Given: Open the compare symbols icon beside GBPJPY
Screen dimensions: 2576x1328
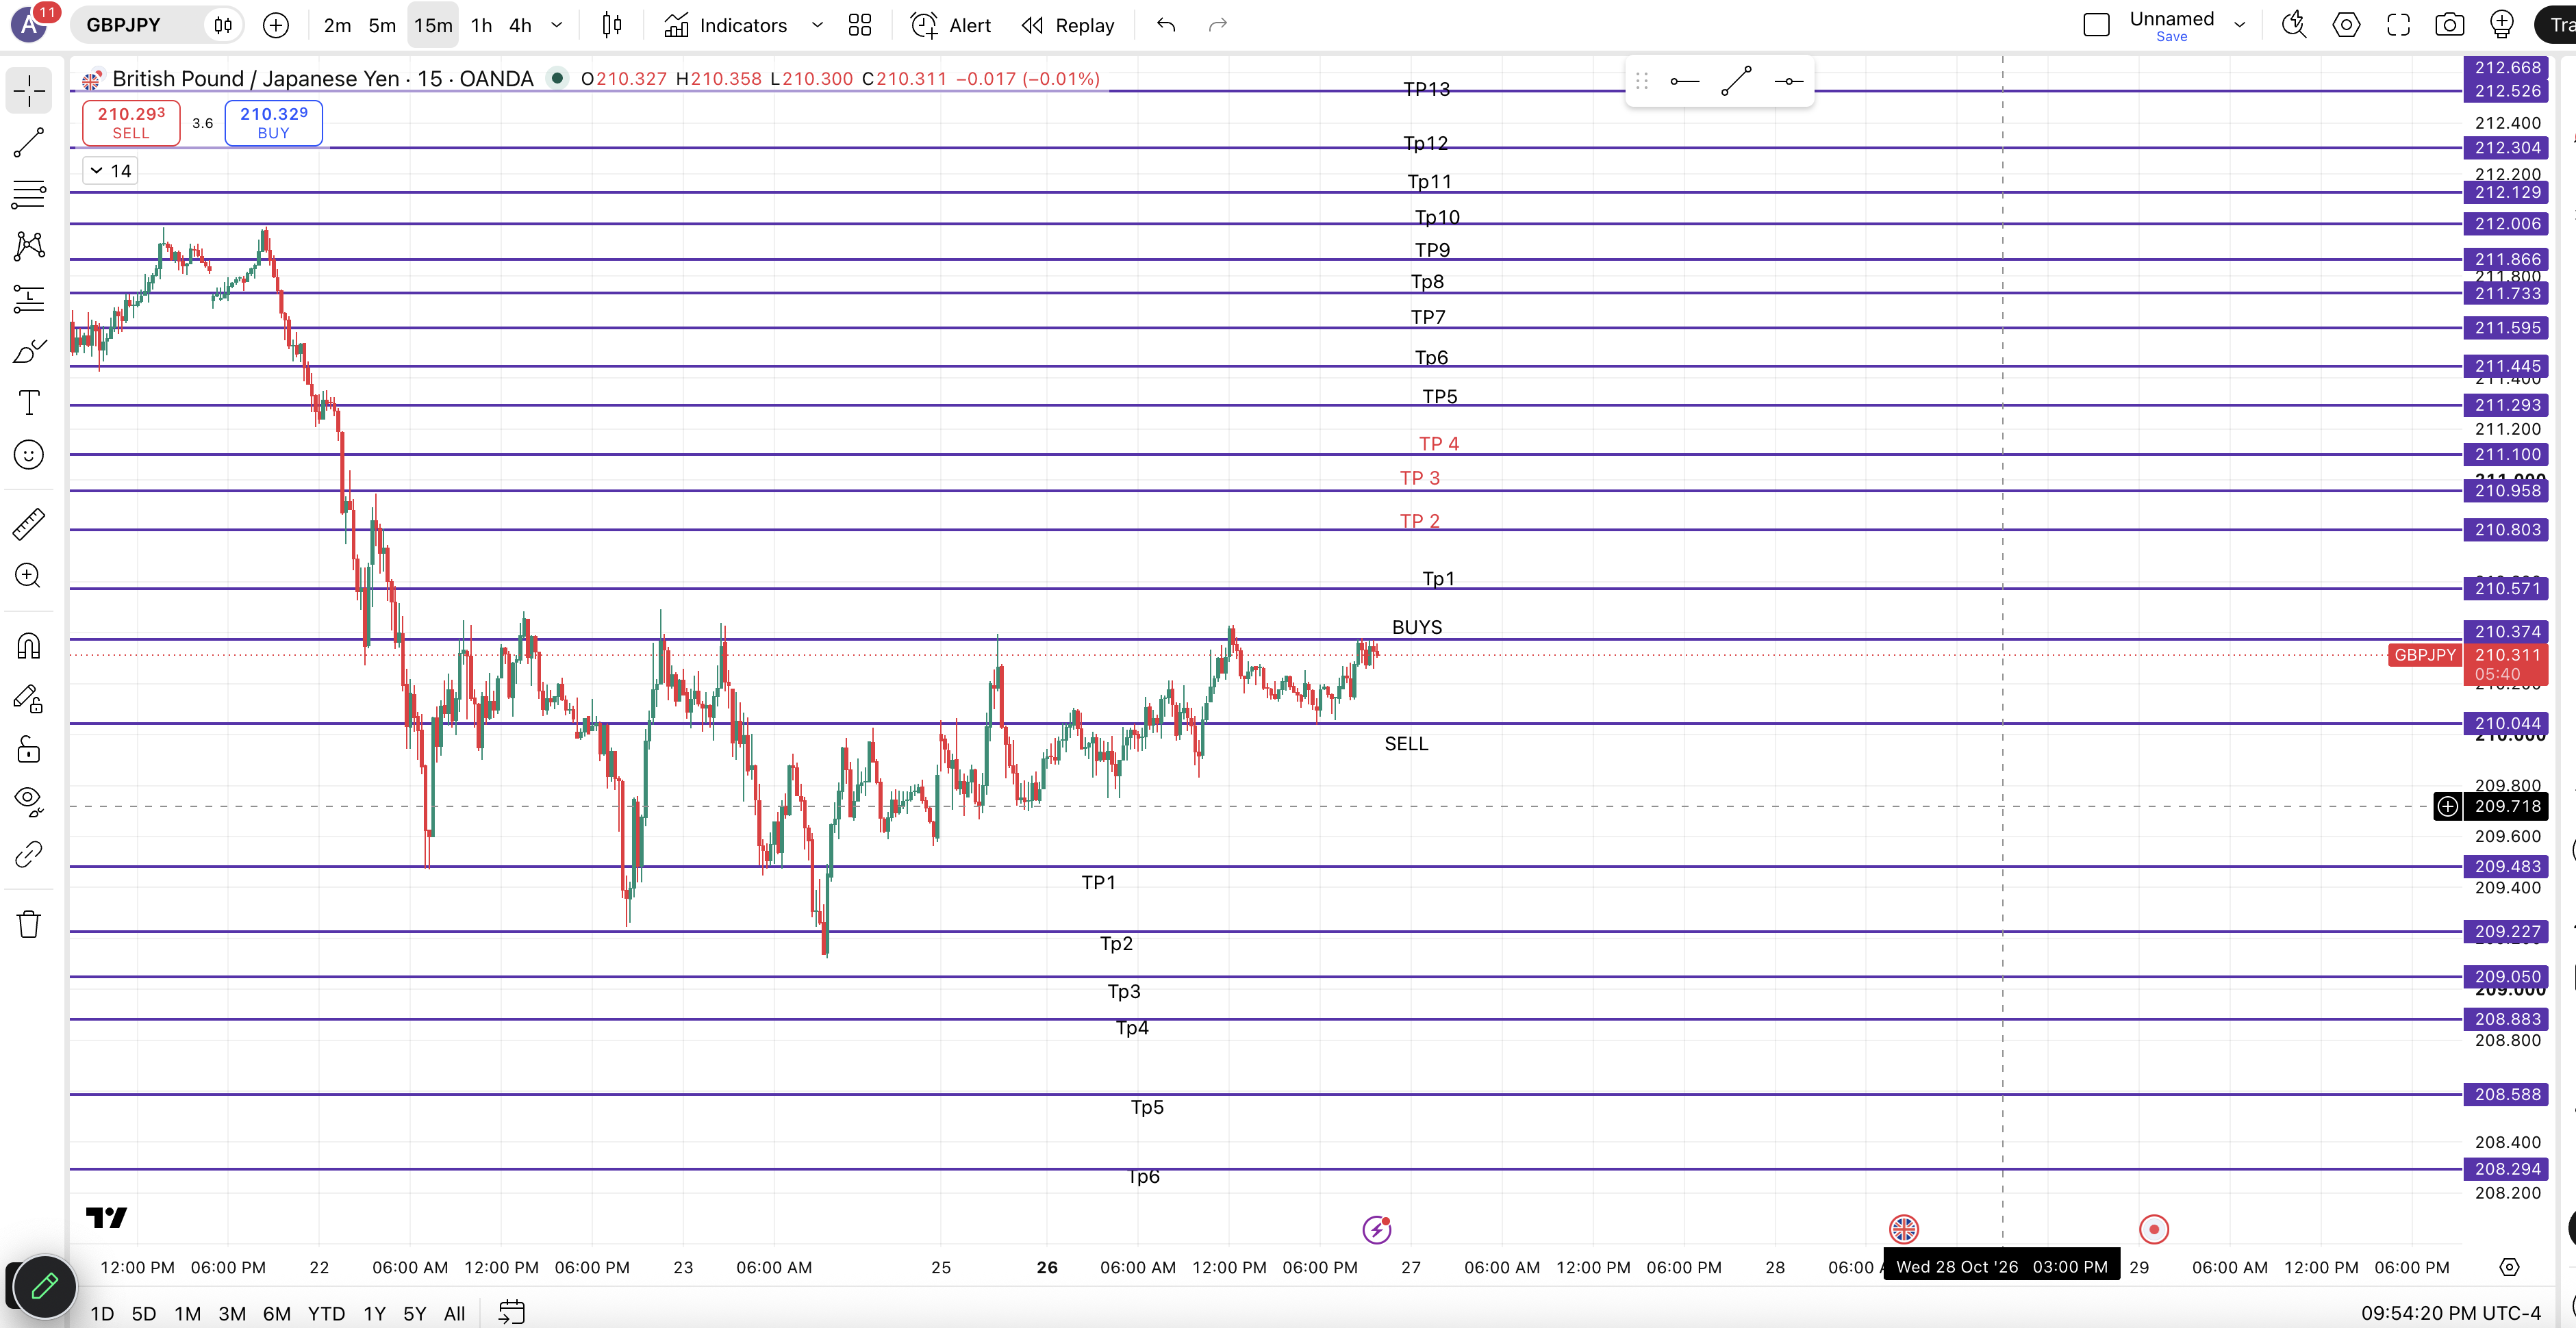Looking at the screenshot, I should point(223,25).
